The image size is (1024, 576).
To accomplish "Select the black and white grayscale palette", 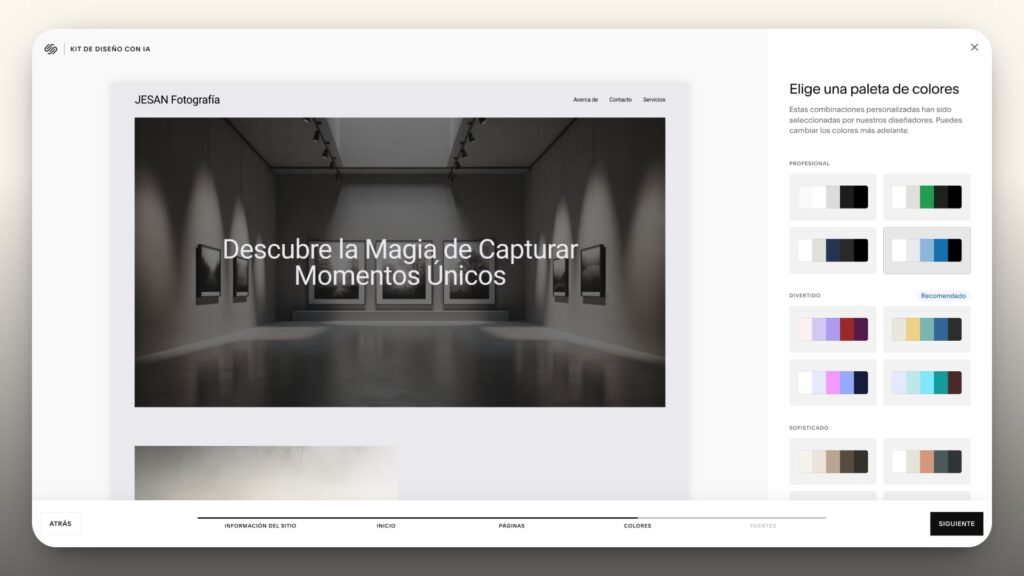I will (833, 197).
